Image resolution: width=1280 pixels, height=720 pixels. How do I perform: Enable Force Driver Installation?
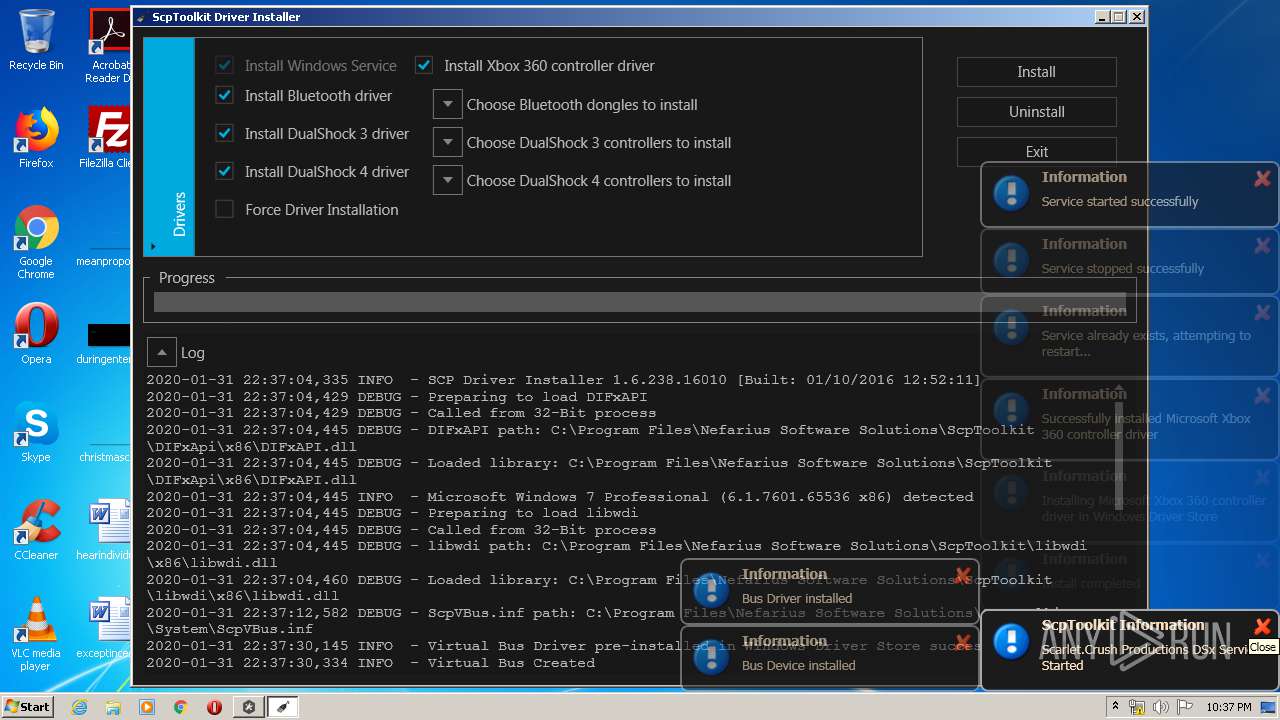tap(224, 209)
